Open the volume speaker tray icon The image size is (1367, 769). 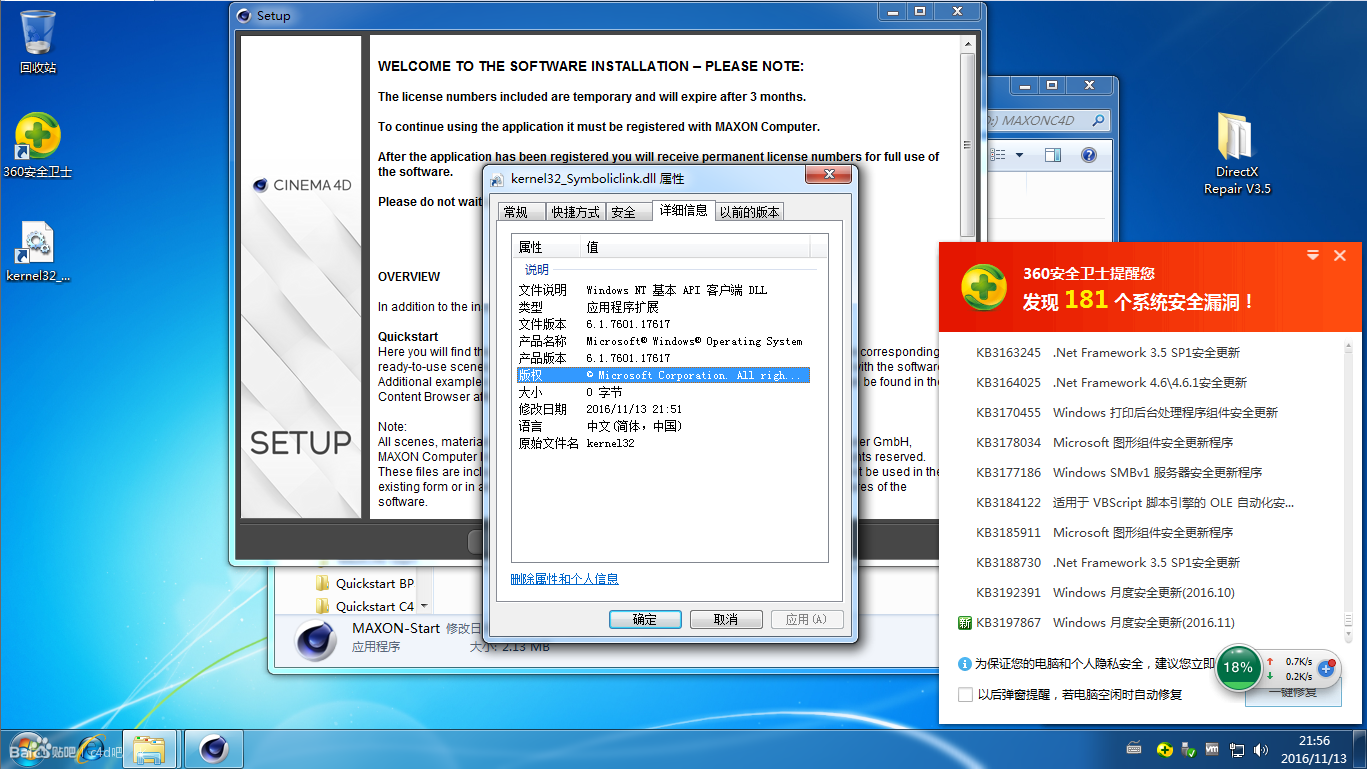tap(1260, 749)
